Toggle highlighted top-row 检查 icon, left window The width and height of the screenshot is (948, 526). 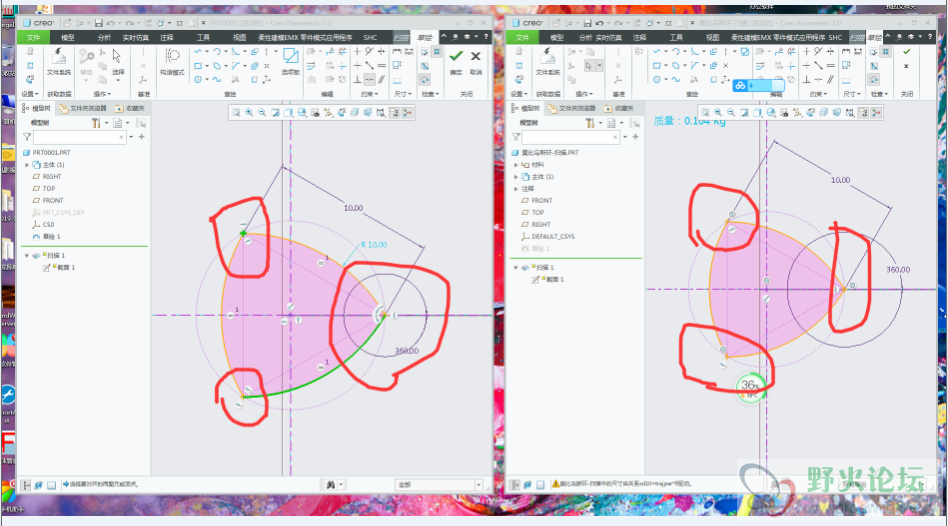[x=437, y=52]
